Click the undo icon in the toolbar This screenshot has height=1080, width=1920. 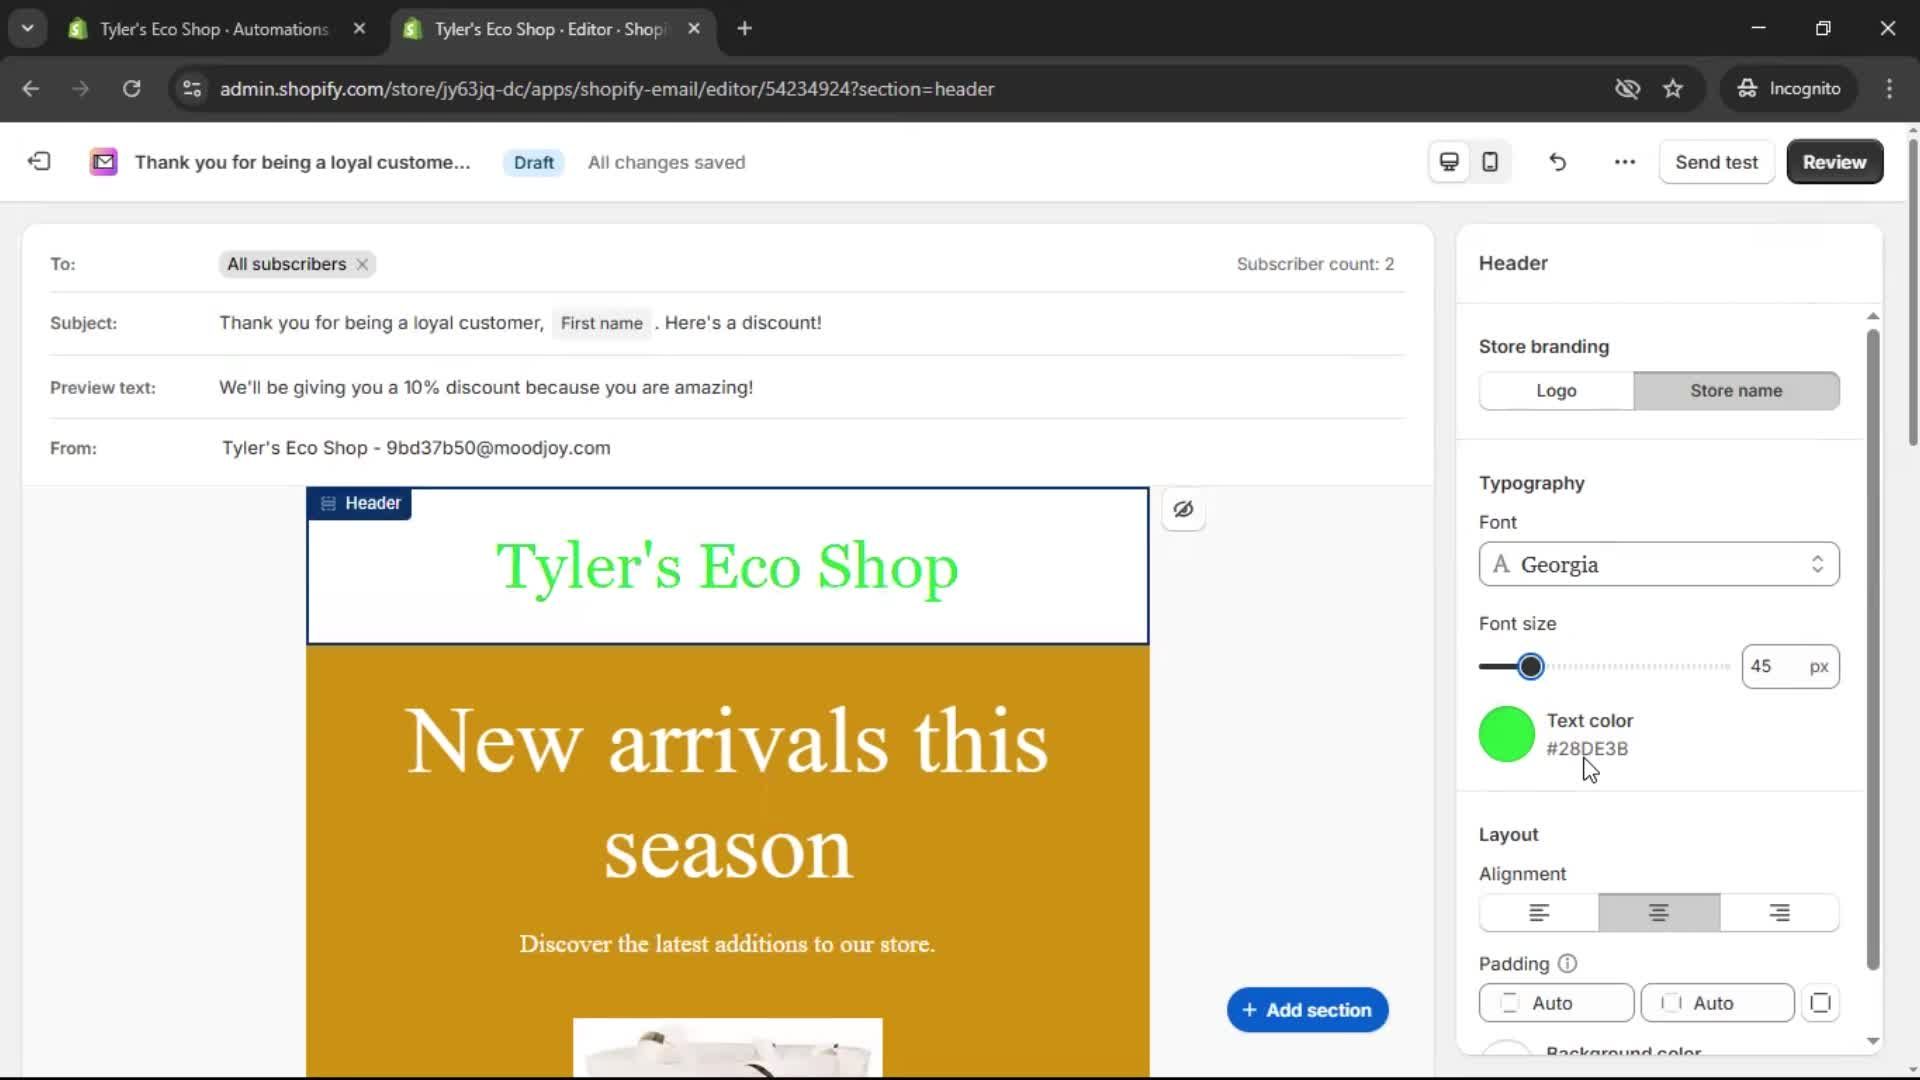coord(1557,161)
